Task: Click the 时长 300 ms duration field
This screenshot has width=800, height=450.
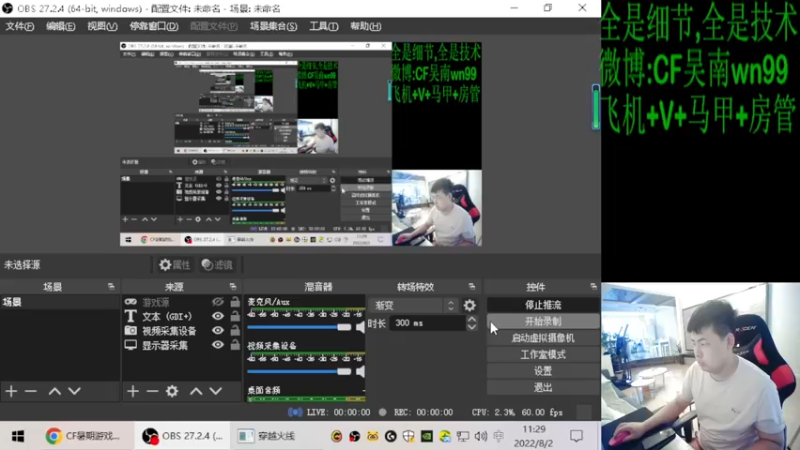Action: (x=428, y=323)
